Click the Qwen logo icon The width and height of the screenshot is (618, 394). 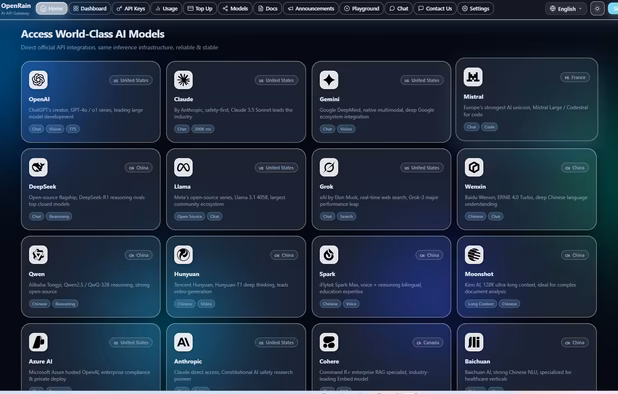tap(38, 255)
